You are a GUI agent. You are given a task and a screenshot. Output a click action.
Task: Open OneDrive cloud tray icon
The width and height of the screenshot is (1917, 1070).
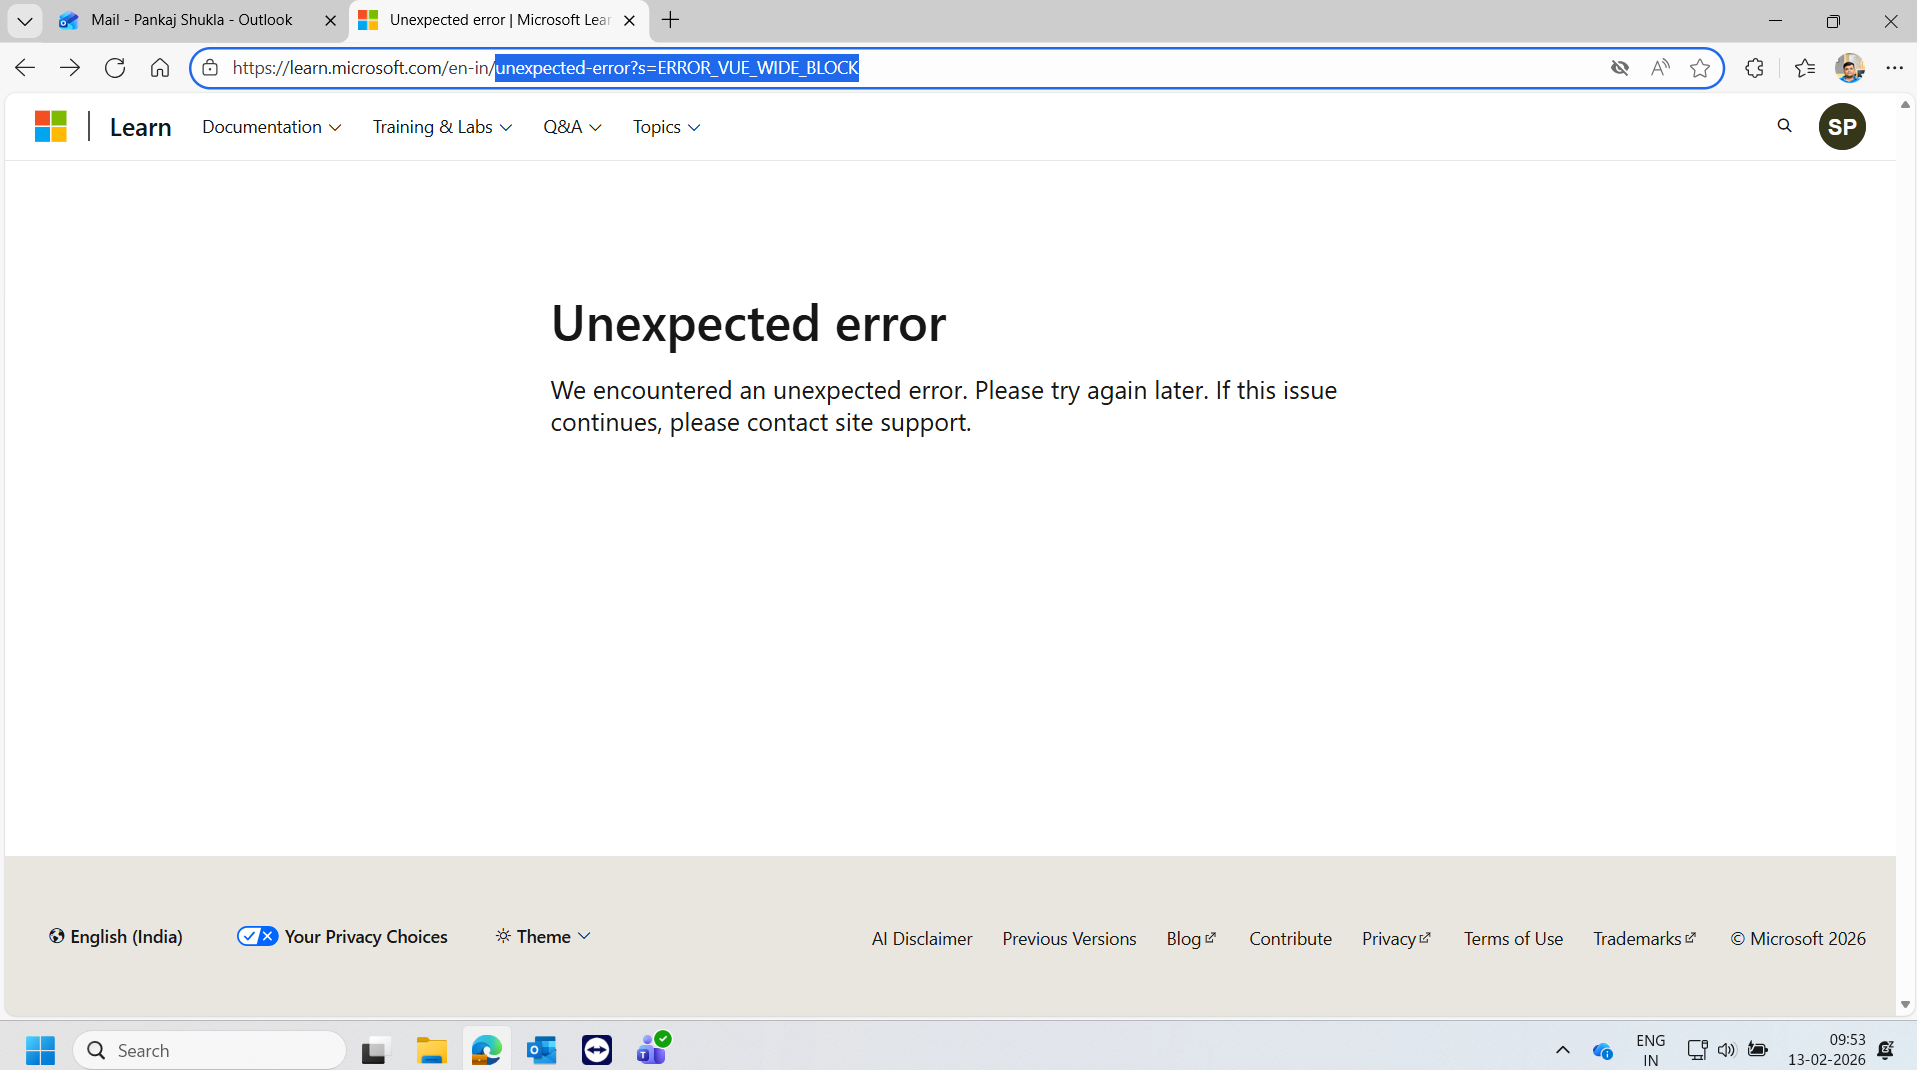pos(1602,1050)
